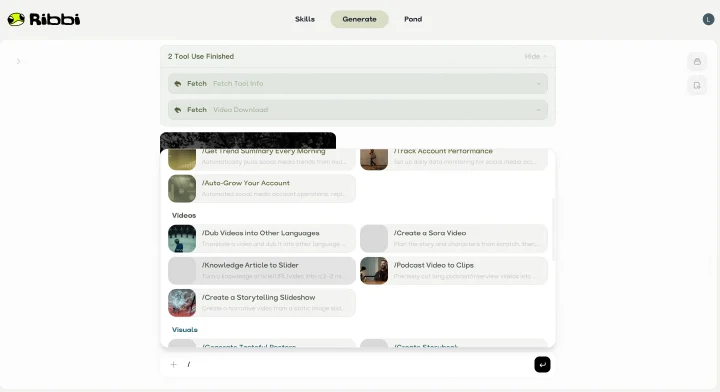Expand the Fetch Tool Info row
Screen dimensions: 720x392
358,84
